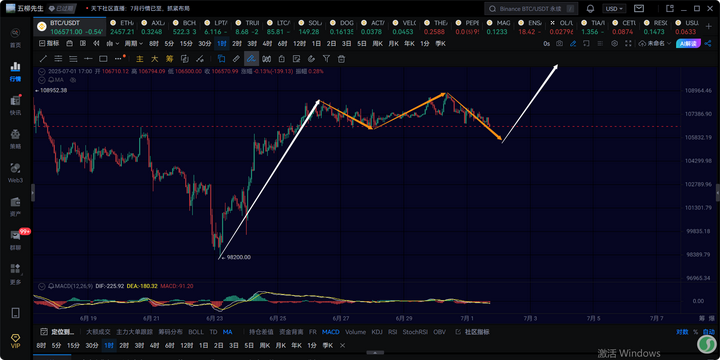Click the AI解读 button
Viewport: 720px width, 360px height.
[687, 43]
